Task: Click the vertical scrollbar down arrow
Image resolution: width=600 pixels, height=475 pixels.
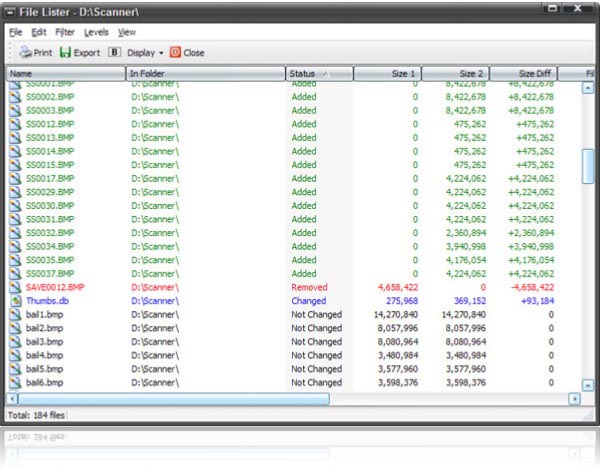Action: [588, 382]
